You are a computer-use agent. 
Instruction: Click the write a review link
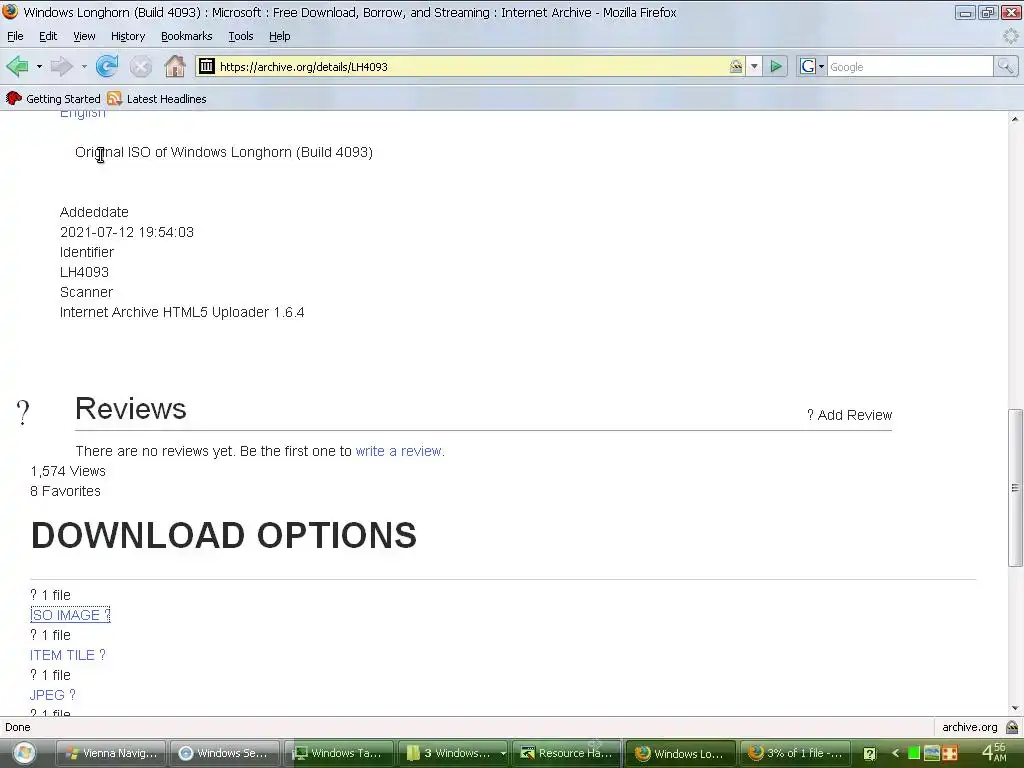pyautogui.click(x=398, y=451)
